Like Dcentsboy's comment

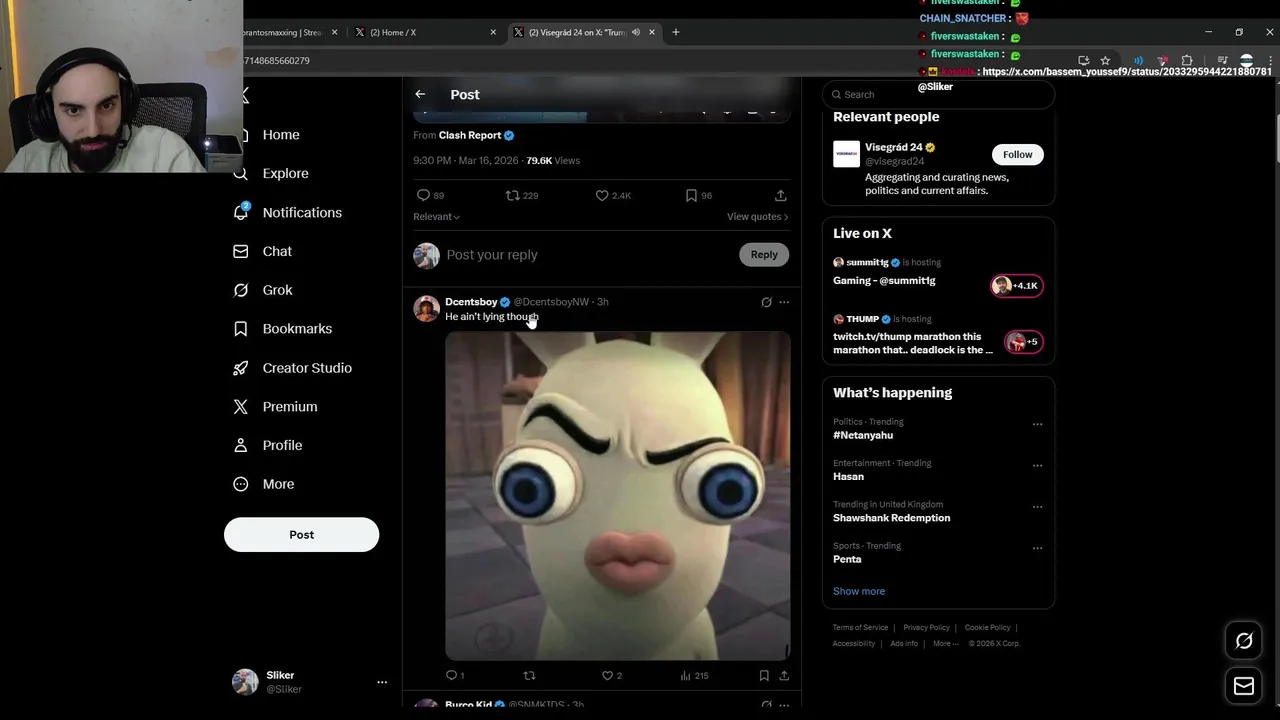607,676
